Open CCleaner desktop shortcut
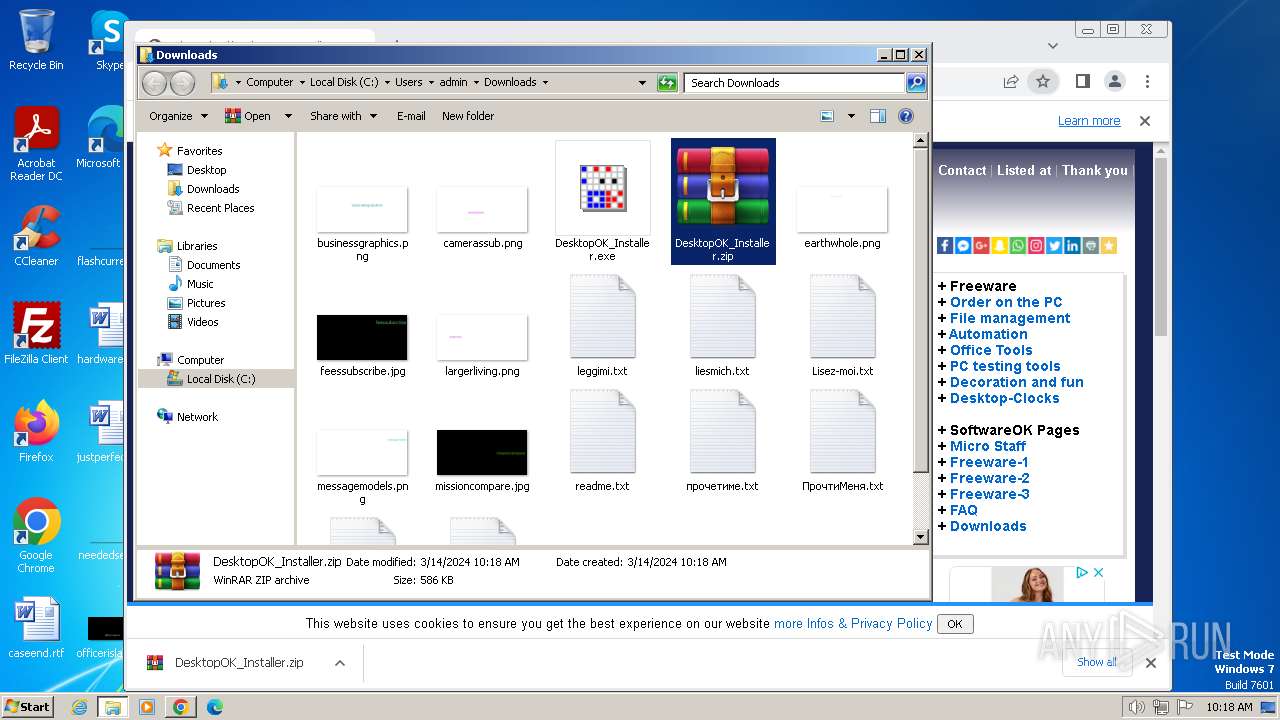 coord(37,236)
